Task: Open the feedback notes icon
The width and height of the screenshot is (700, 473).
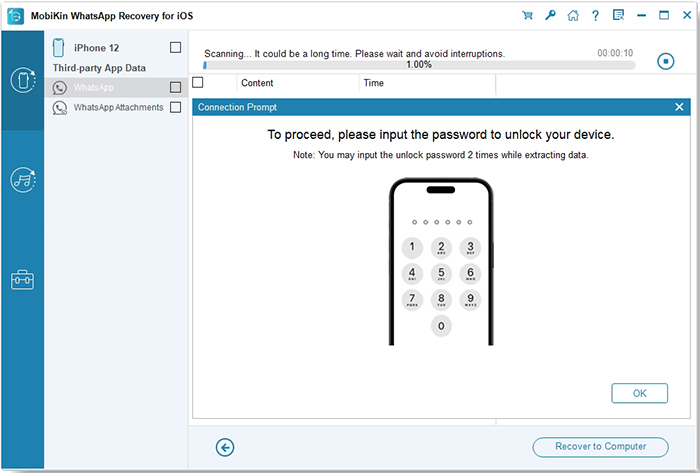Action: click(x=618, y=16)
